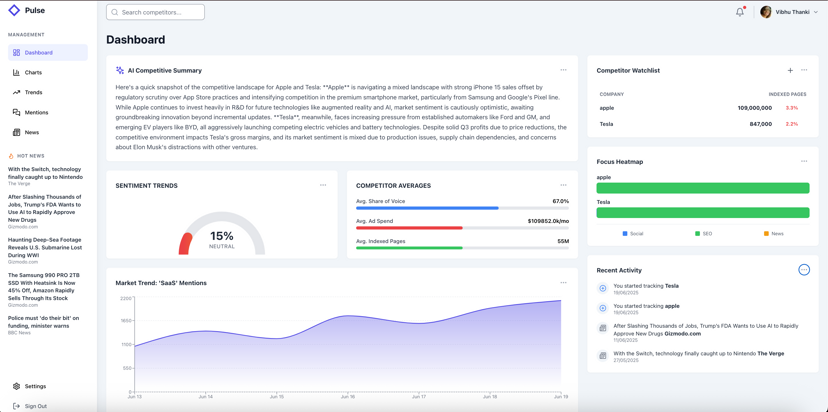The width and height of the screenshot is (828, 412).
Task: Click the 847,000 indexed pages value
Action: pos(760,124)
